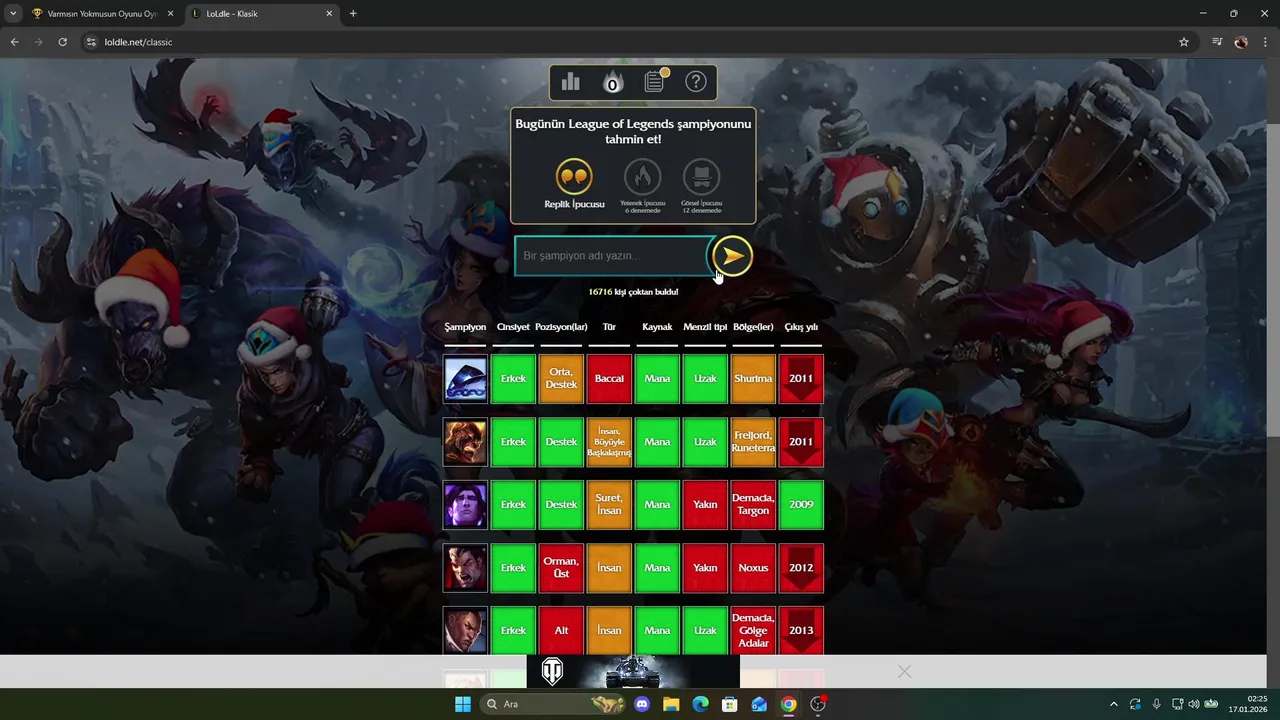1280x720 pixels.
Task: Click the orange Orta, Destek position cell
Action: click(x=561, y=379)
